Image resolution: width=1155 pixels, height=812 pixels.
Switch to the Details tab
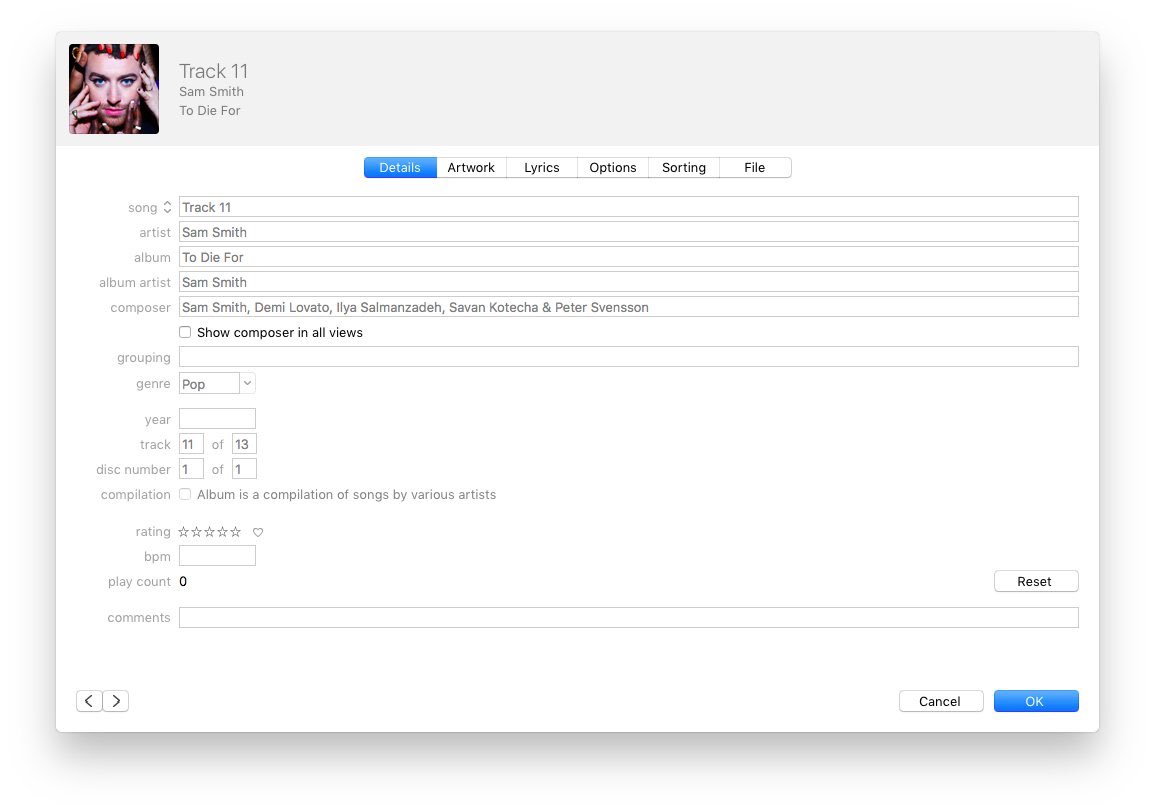[400, 167]
